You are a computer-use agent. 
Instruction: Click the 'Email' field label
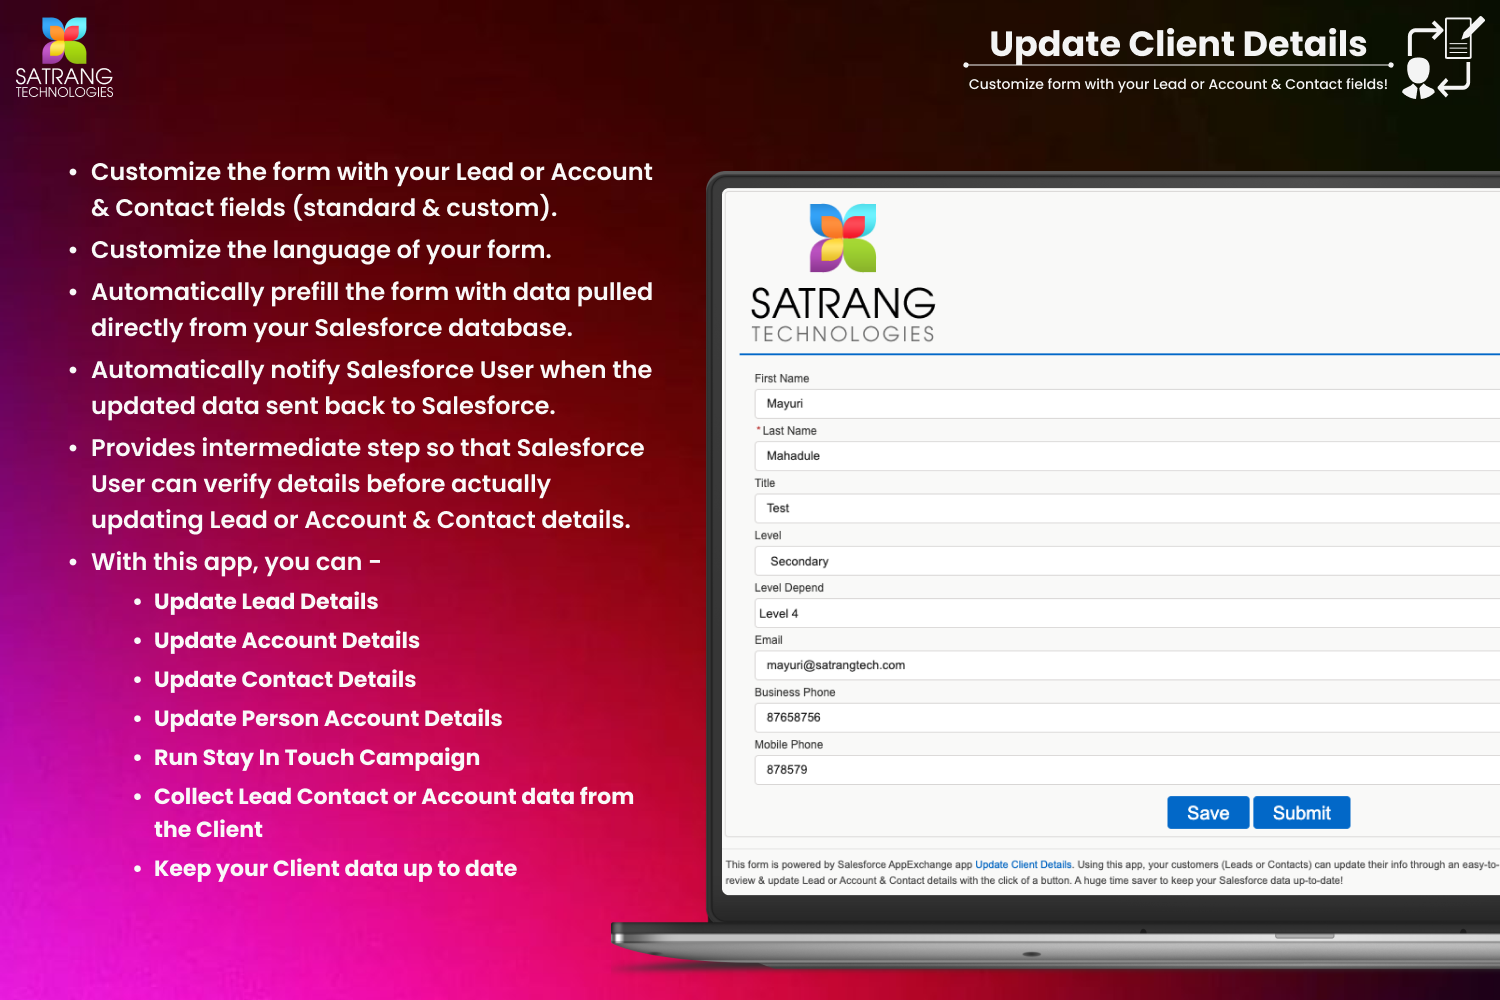coord(769,640)
